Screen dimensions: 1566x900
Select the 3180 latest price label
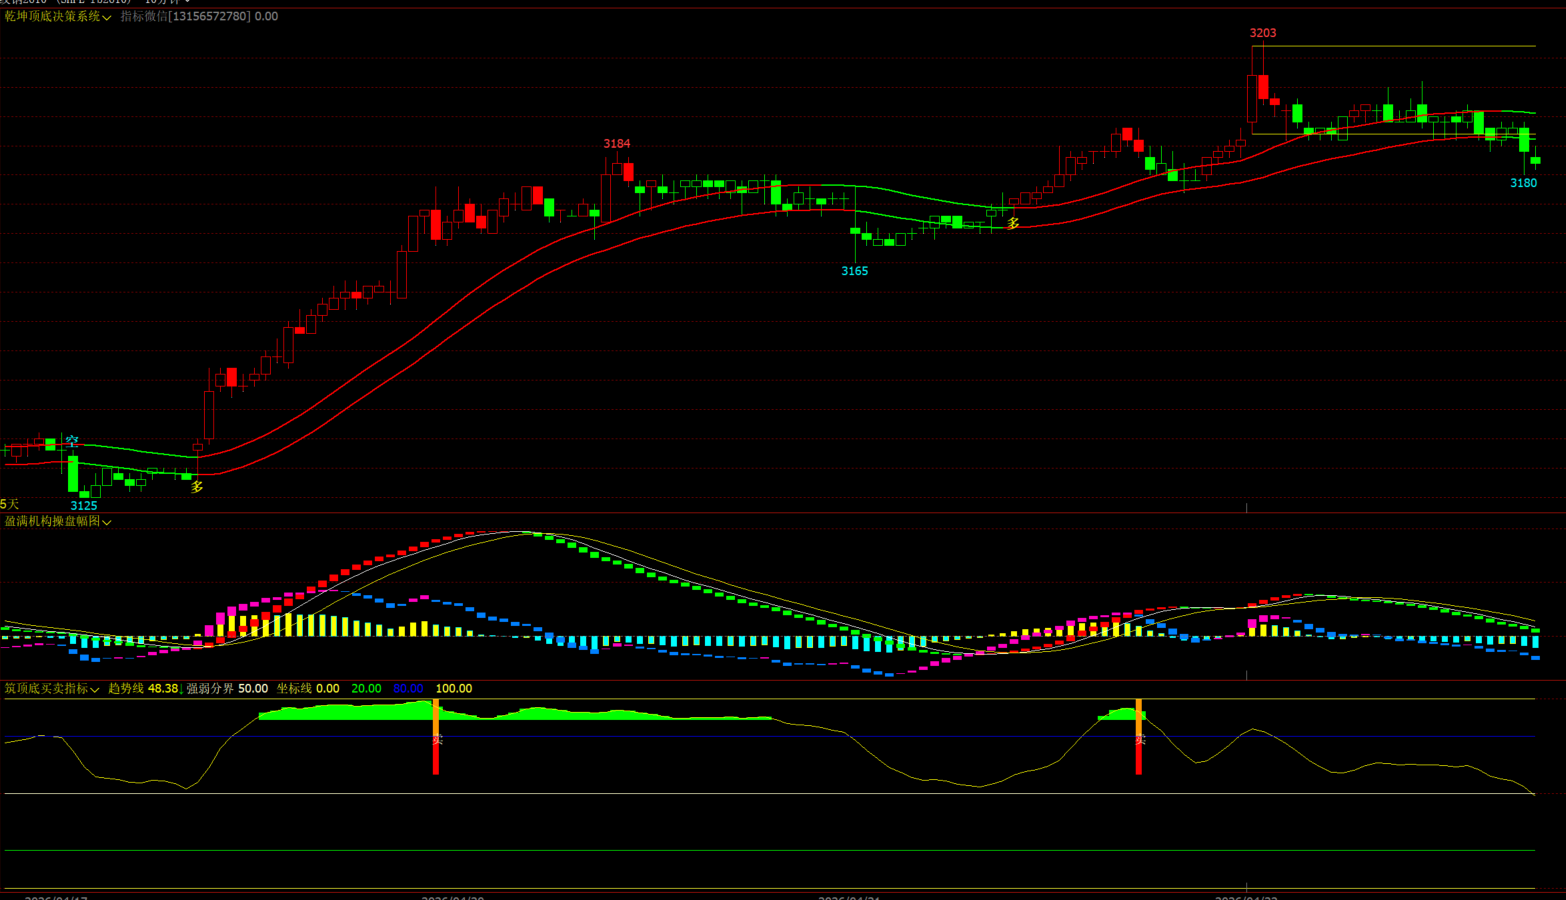pyautogui.click(x=1523, y=183)
